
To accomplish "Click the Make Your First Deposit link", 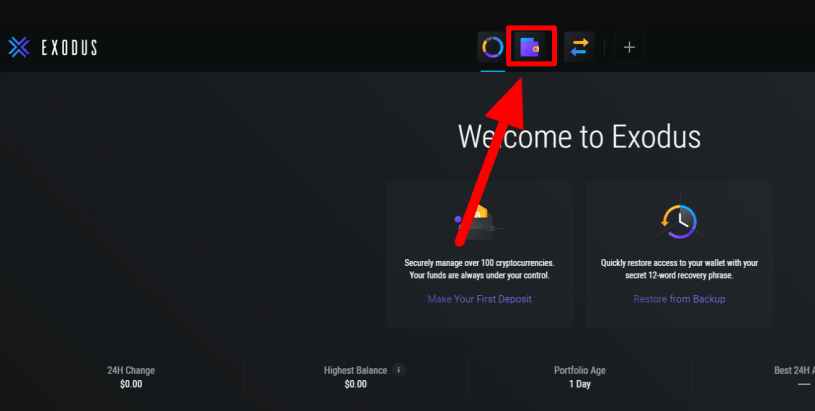I will [479, 299].
